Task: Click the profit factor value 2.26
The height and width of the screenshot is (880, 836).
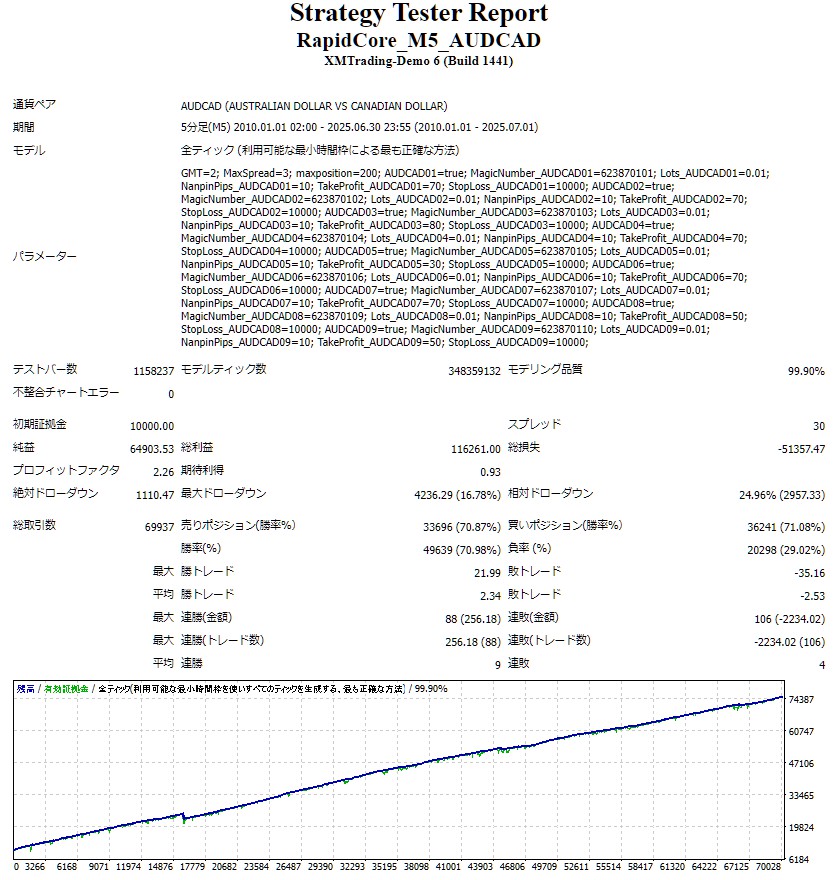Action: pos(164,472)
